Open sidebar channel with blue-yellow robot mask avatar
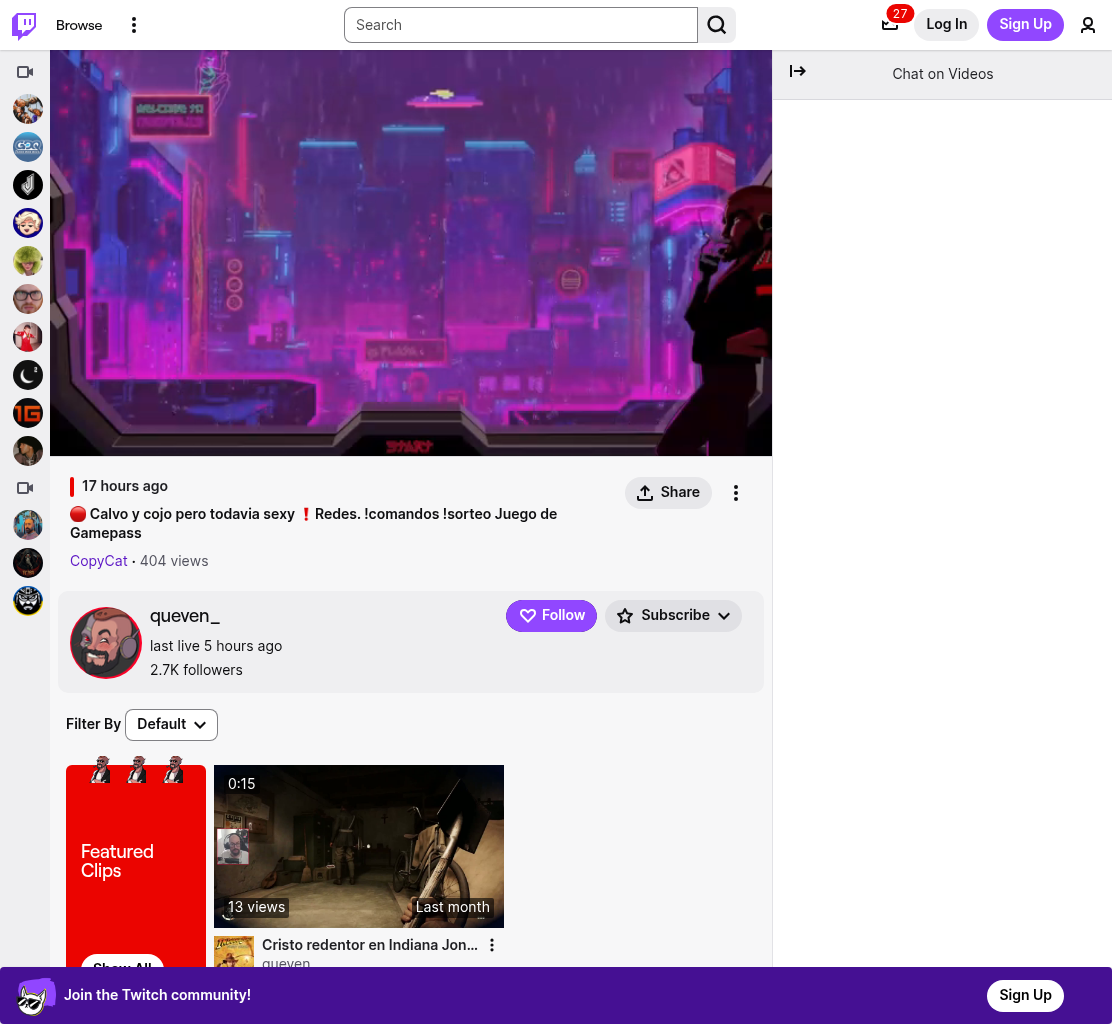The width and height of the screenshot is (1112, 1024). [28, 601]
